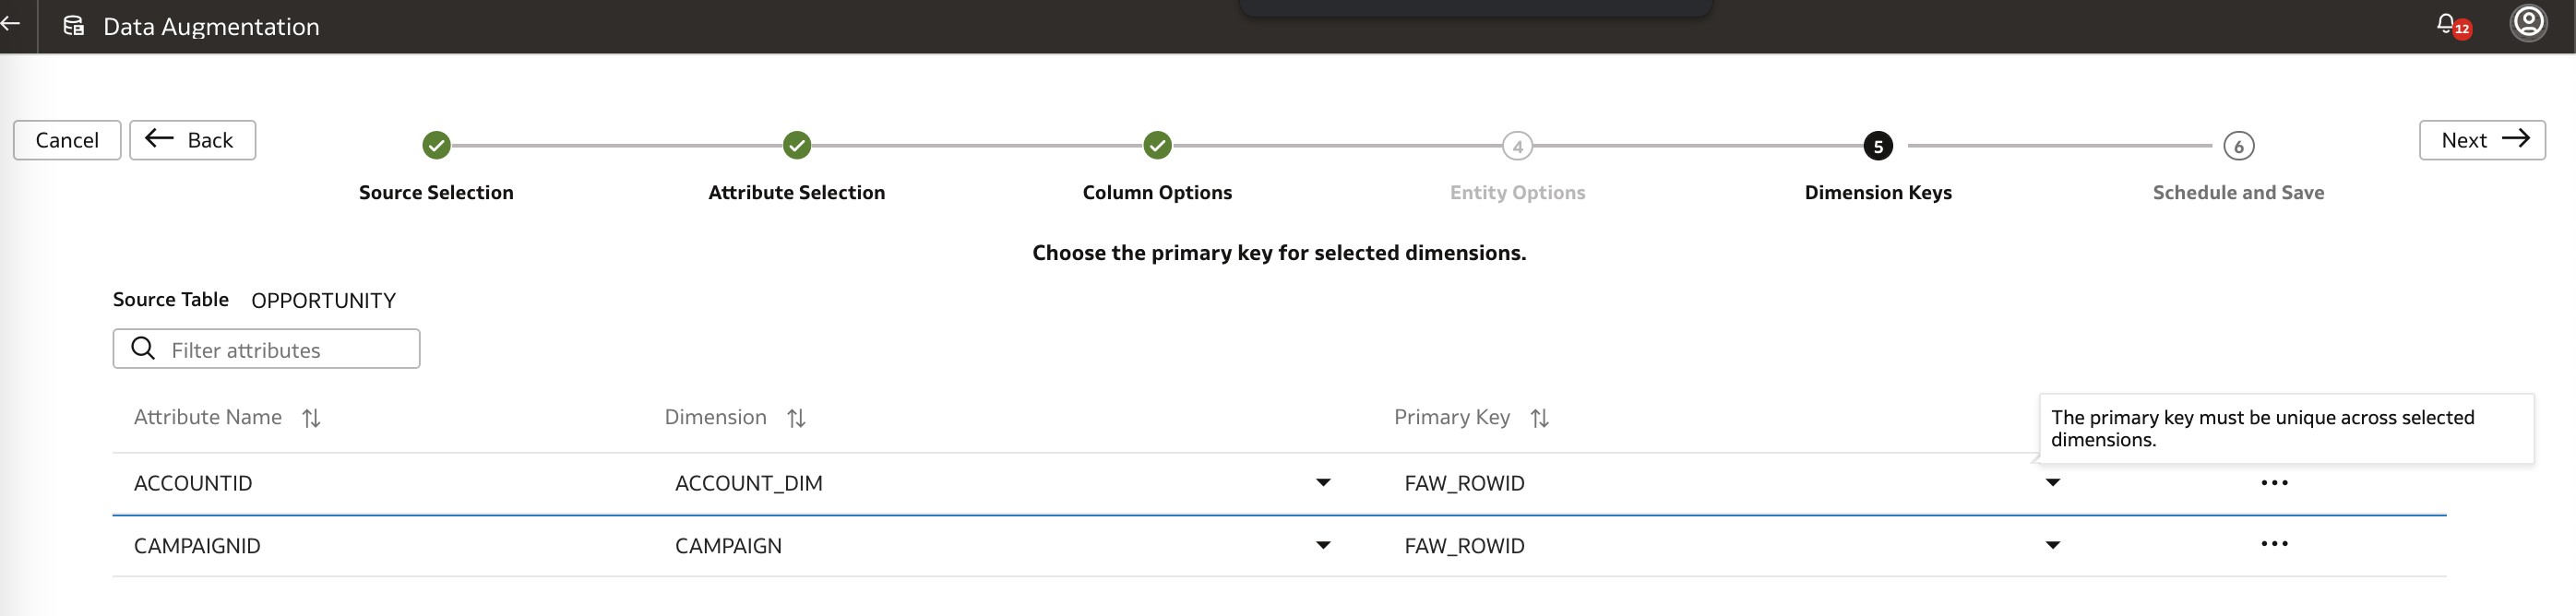Go to Source Selection step
Screen dimensions: 2576x616
tap(436, 146)
